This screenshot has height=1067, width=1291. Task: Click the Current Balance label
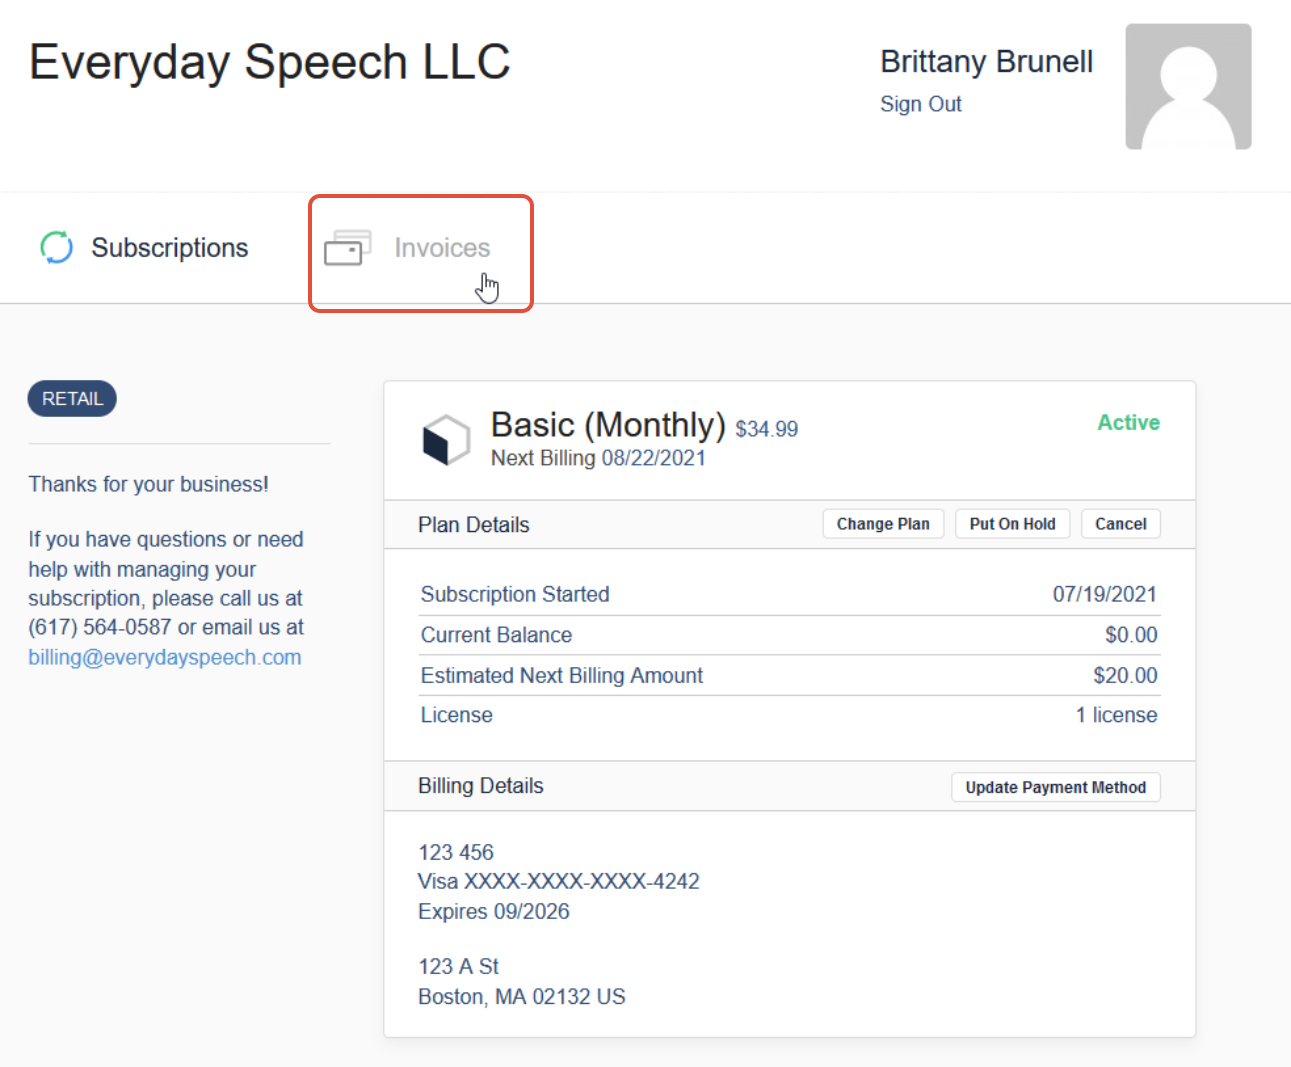496,635
